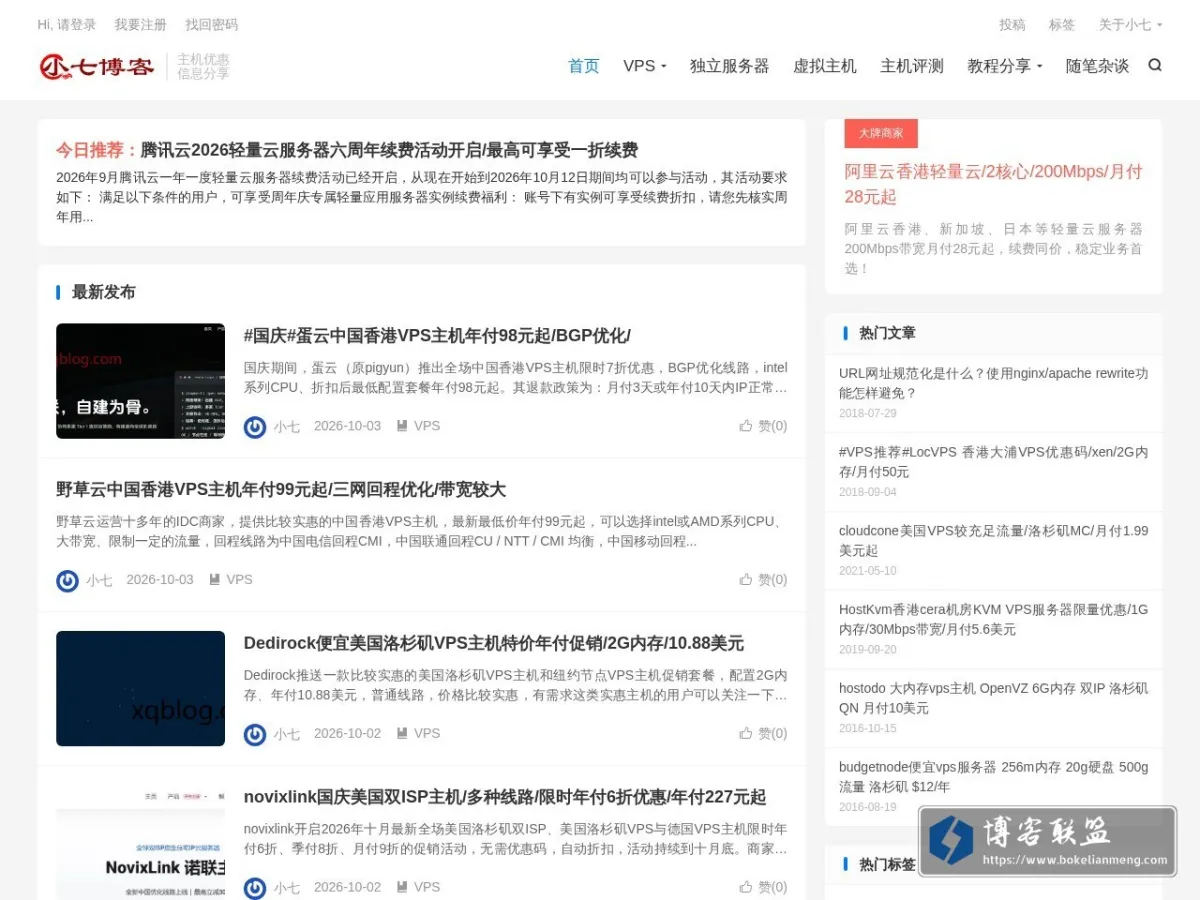Open hot article HostKvm香港cera机房
The width and height of the screenshot is (1200, 900).
pos(993,620)
